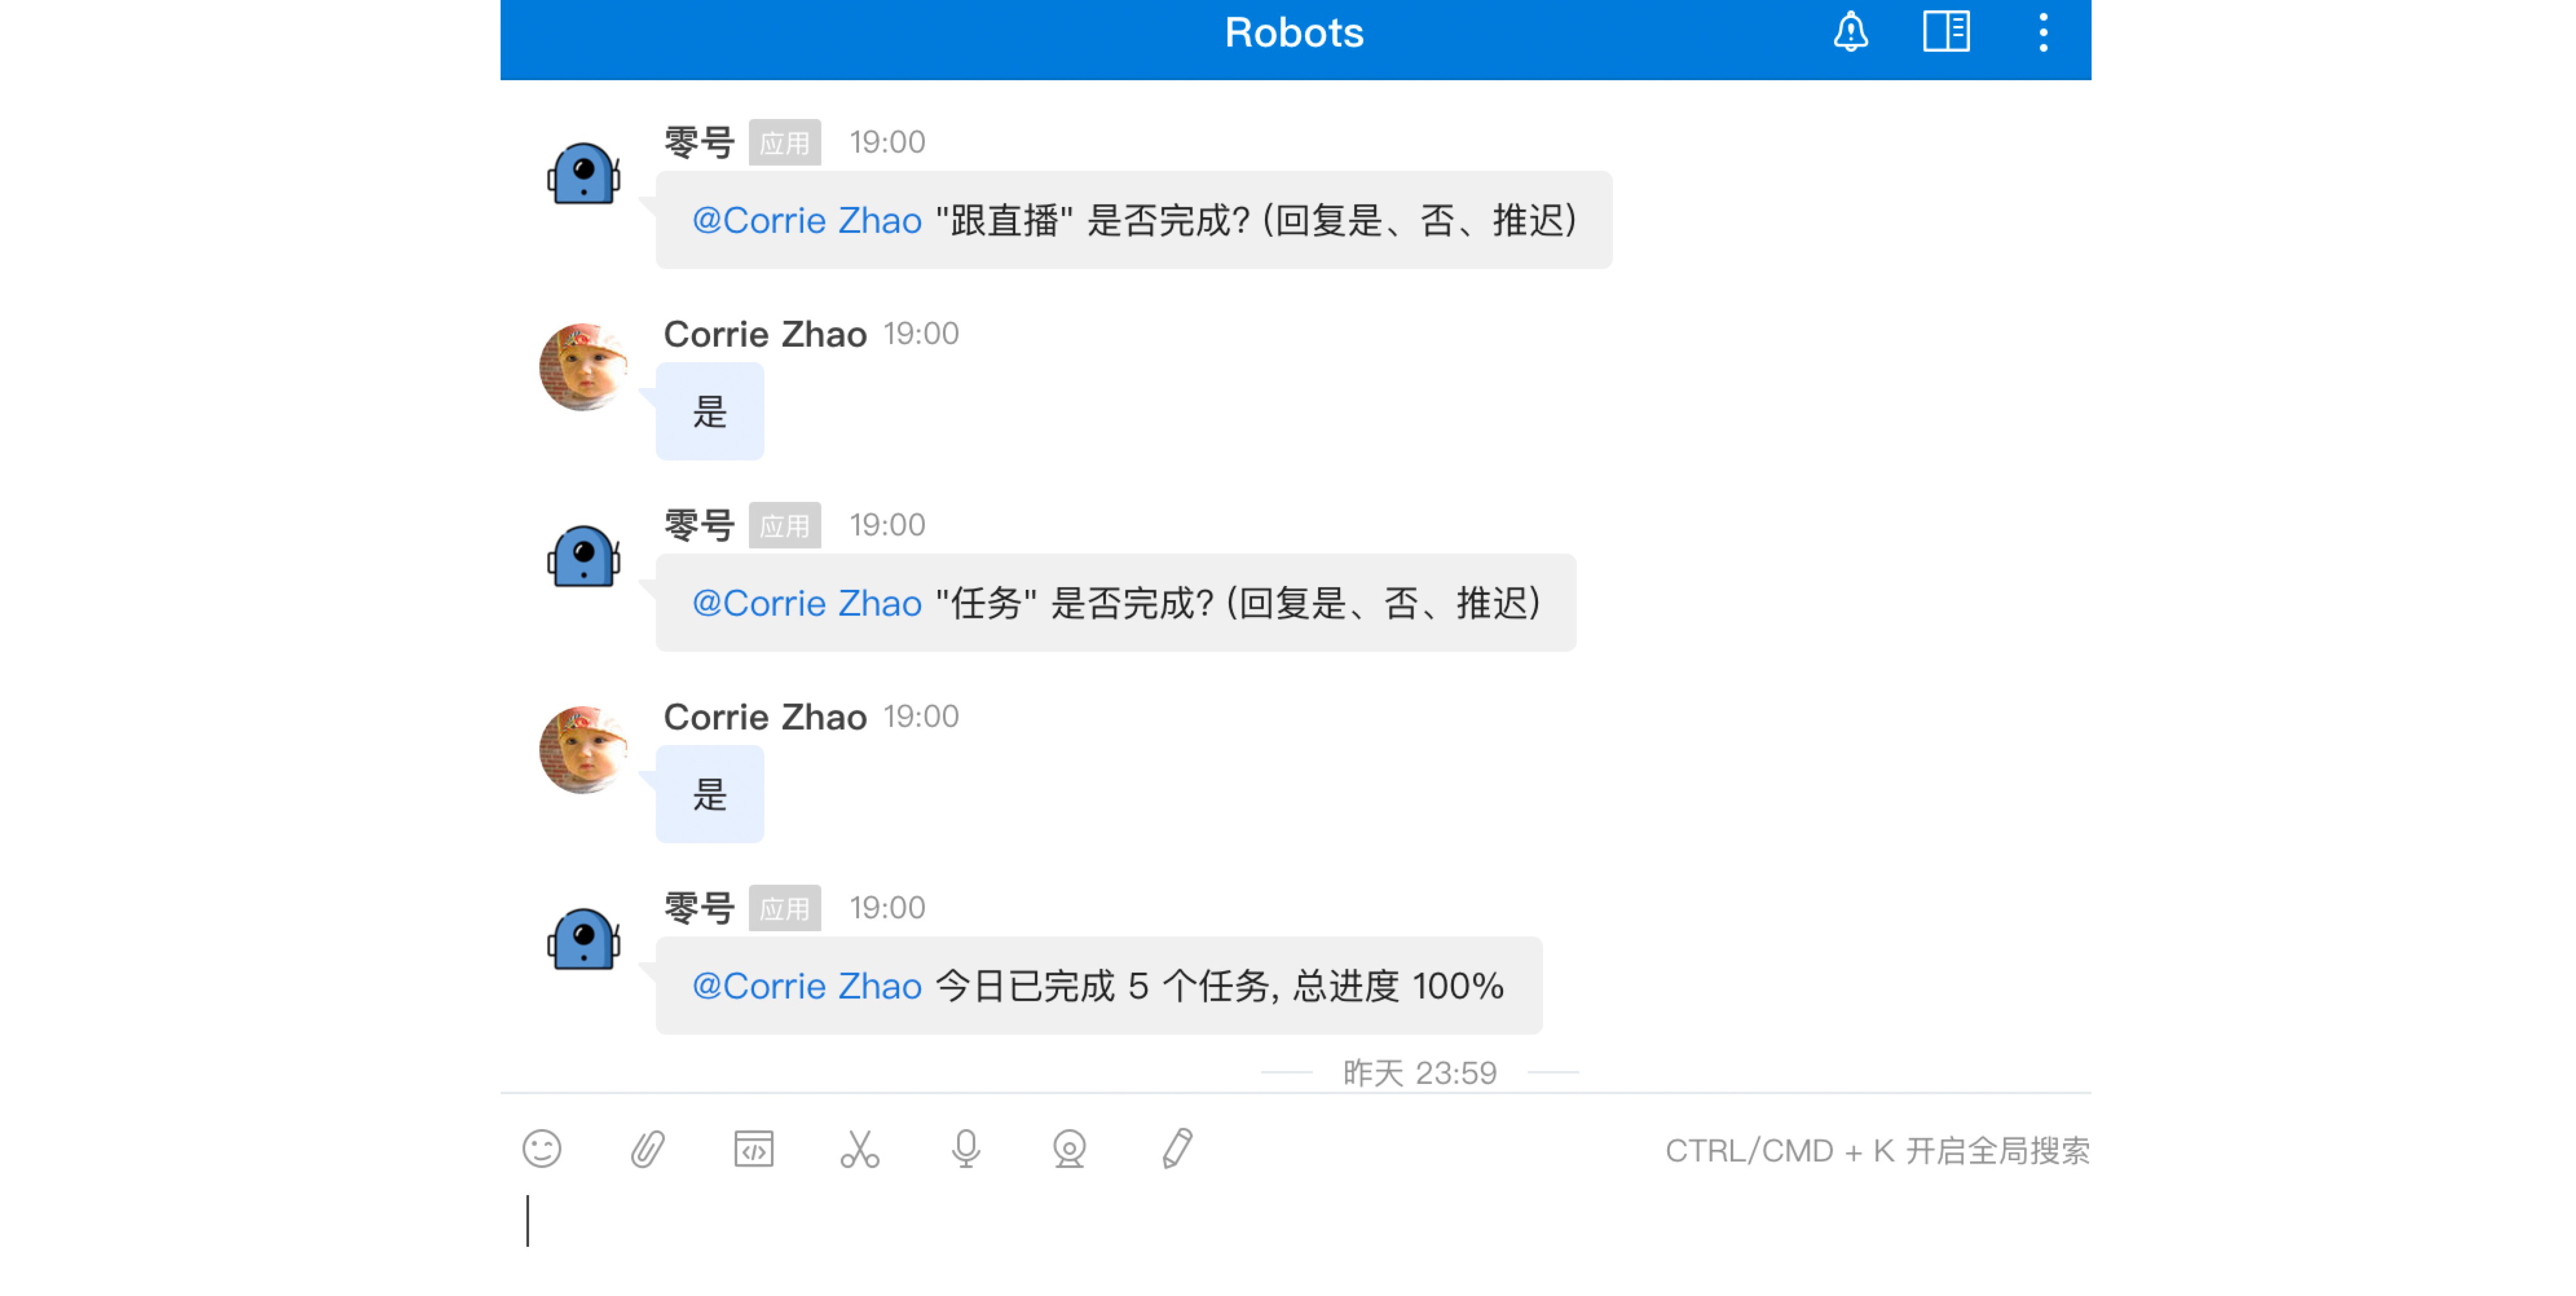This screenshot has width=2576, height=1296.
Task: Insert a code snippet
Action: pos(753,1149)
